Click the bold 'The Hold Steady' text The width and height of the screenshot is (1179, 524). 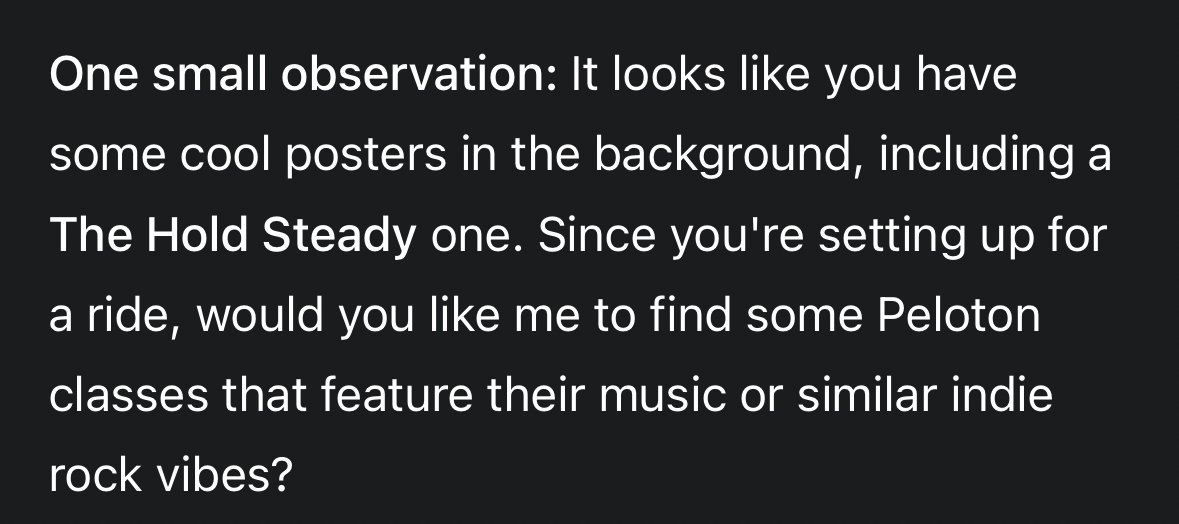coord(232,236)
